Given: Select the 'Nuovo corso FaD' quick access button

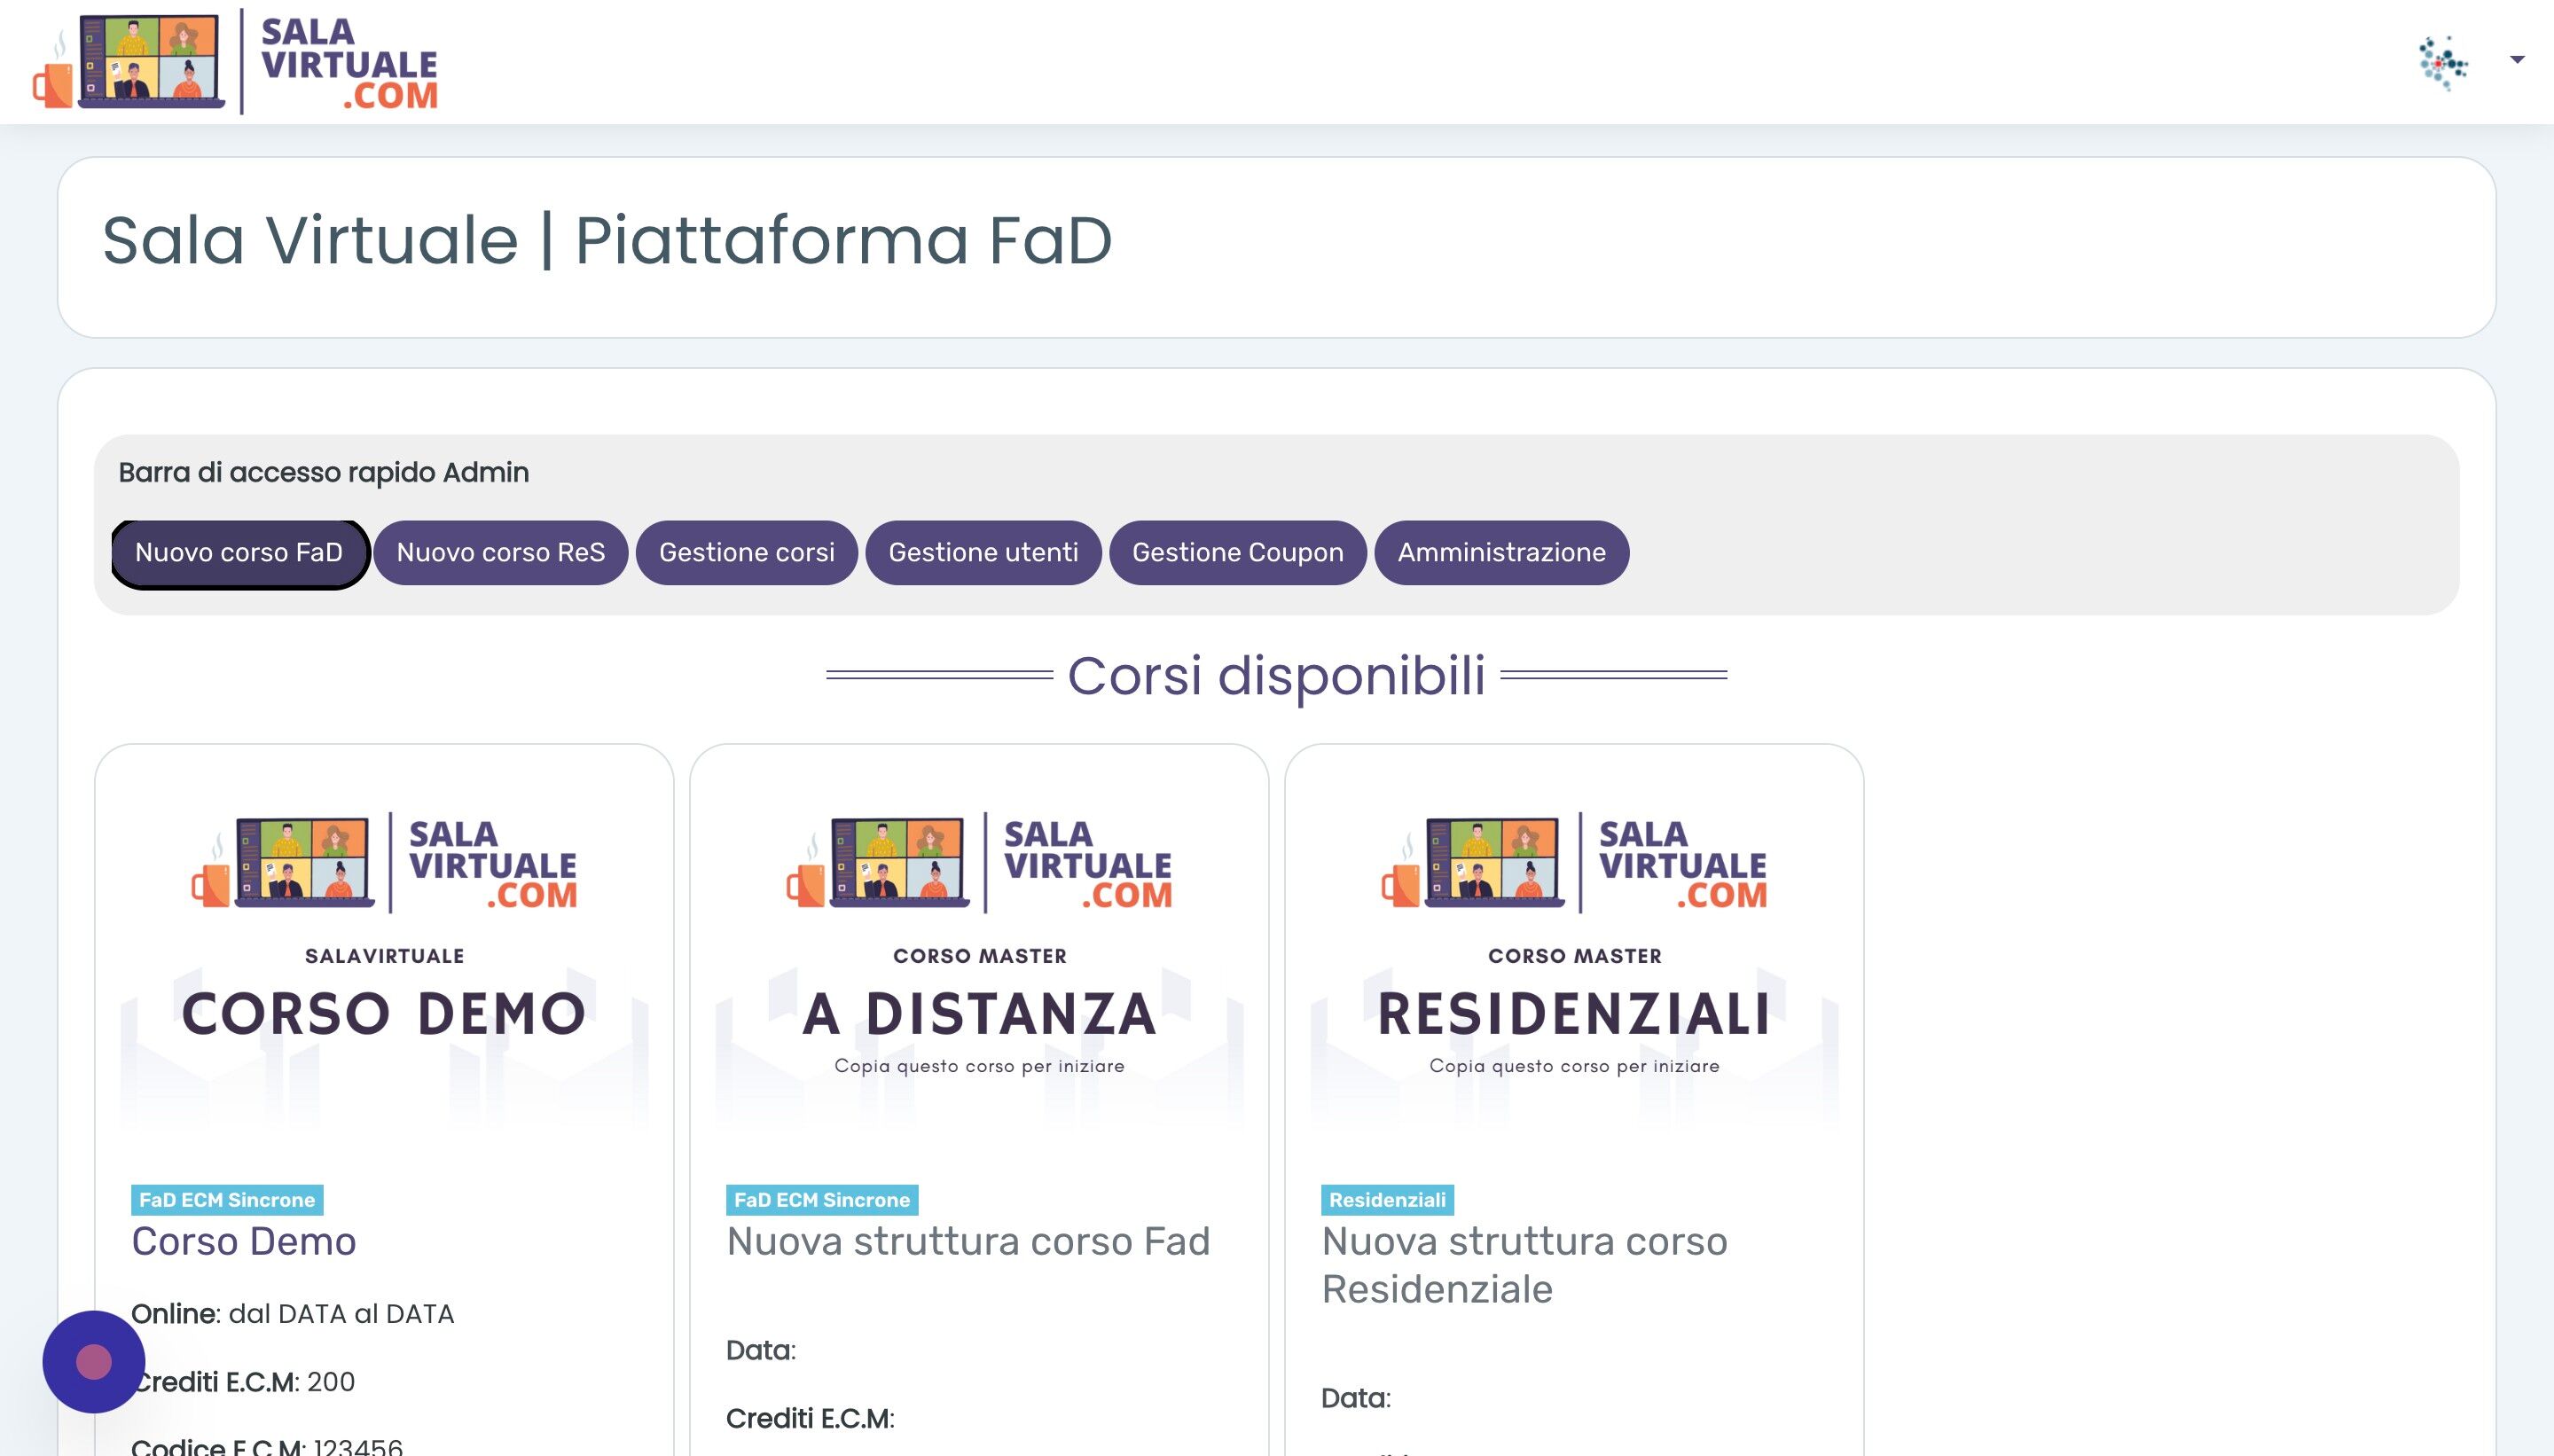Looking at the screenshot, I should [239, 552].
